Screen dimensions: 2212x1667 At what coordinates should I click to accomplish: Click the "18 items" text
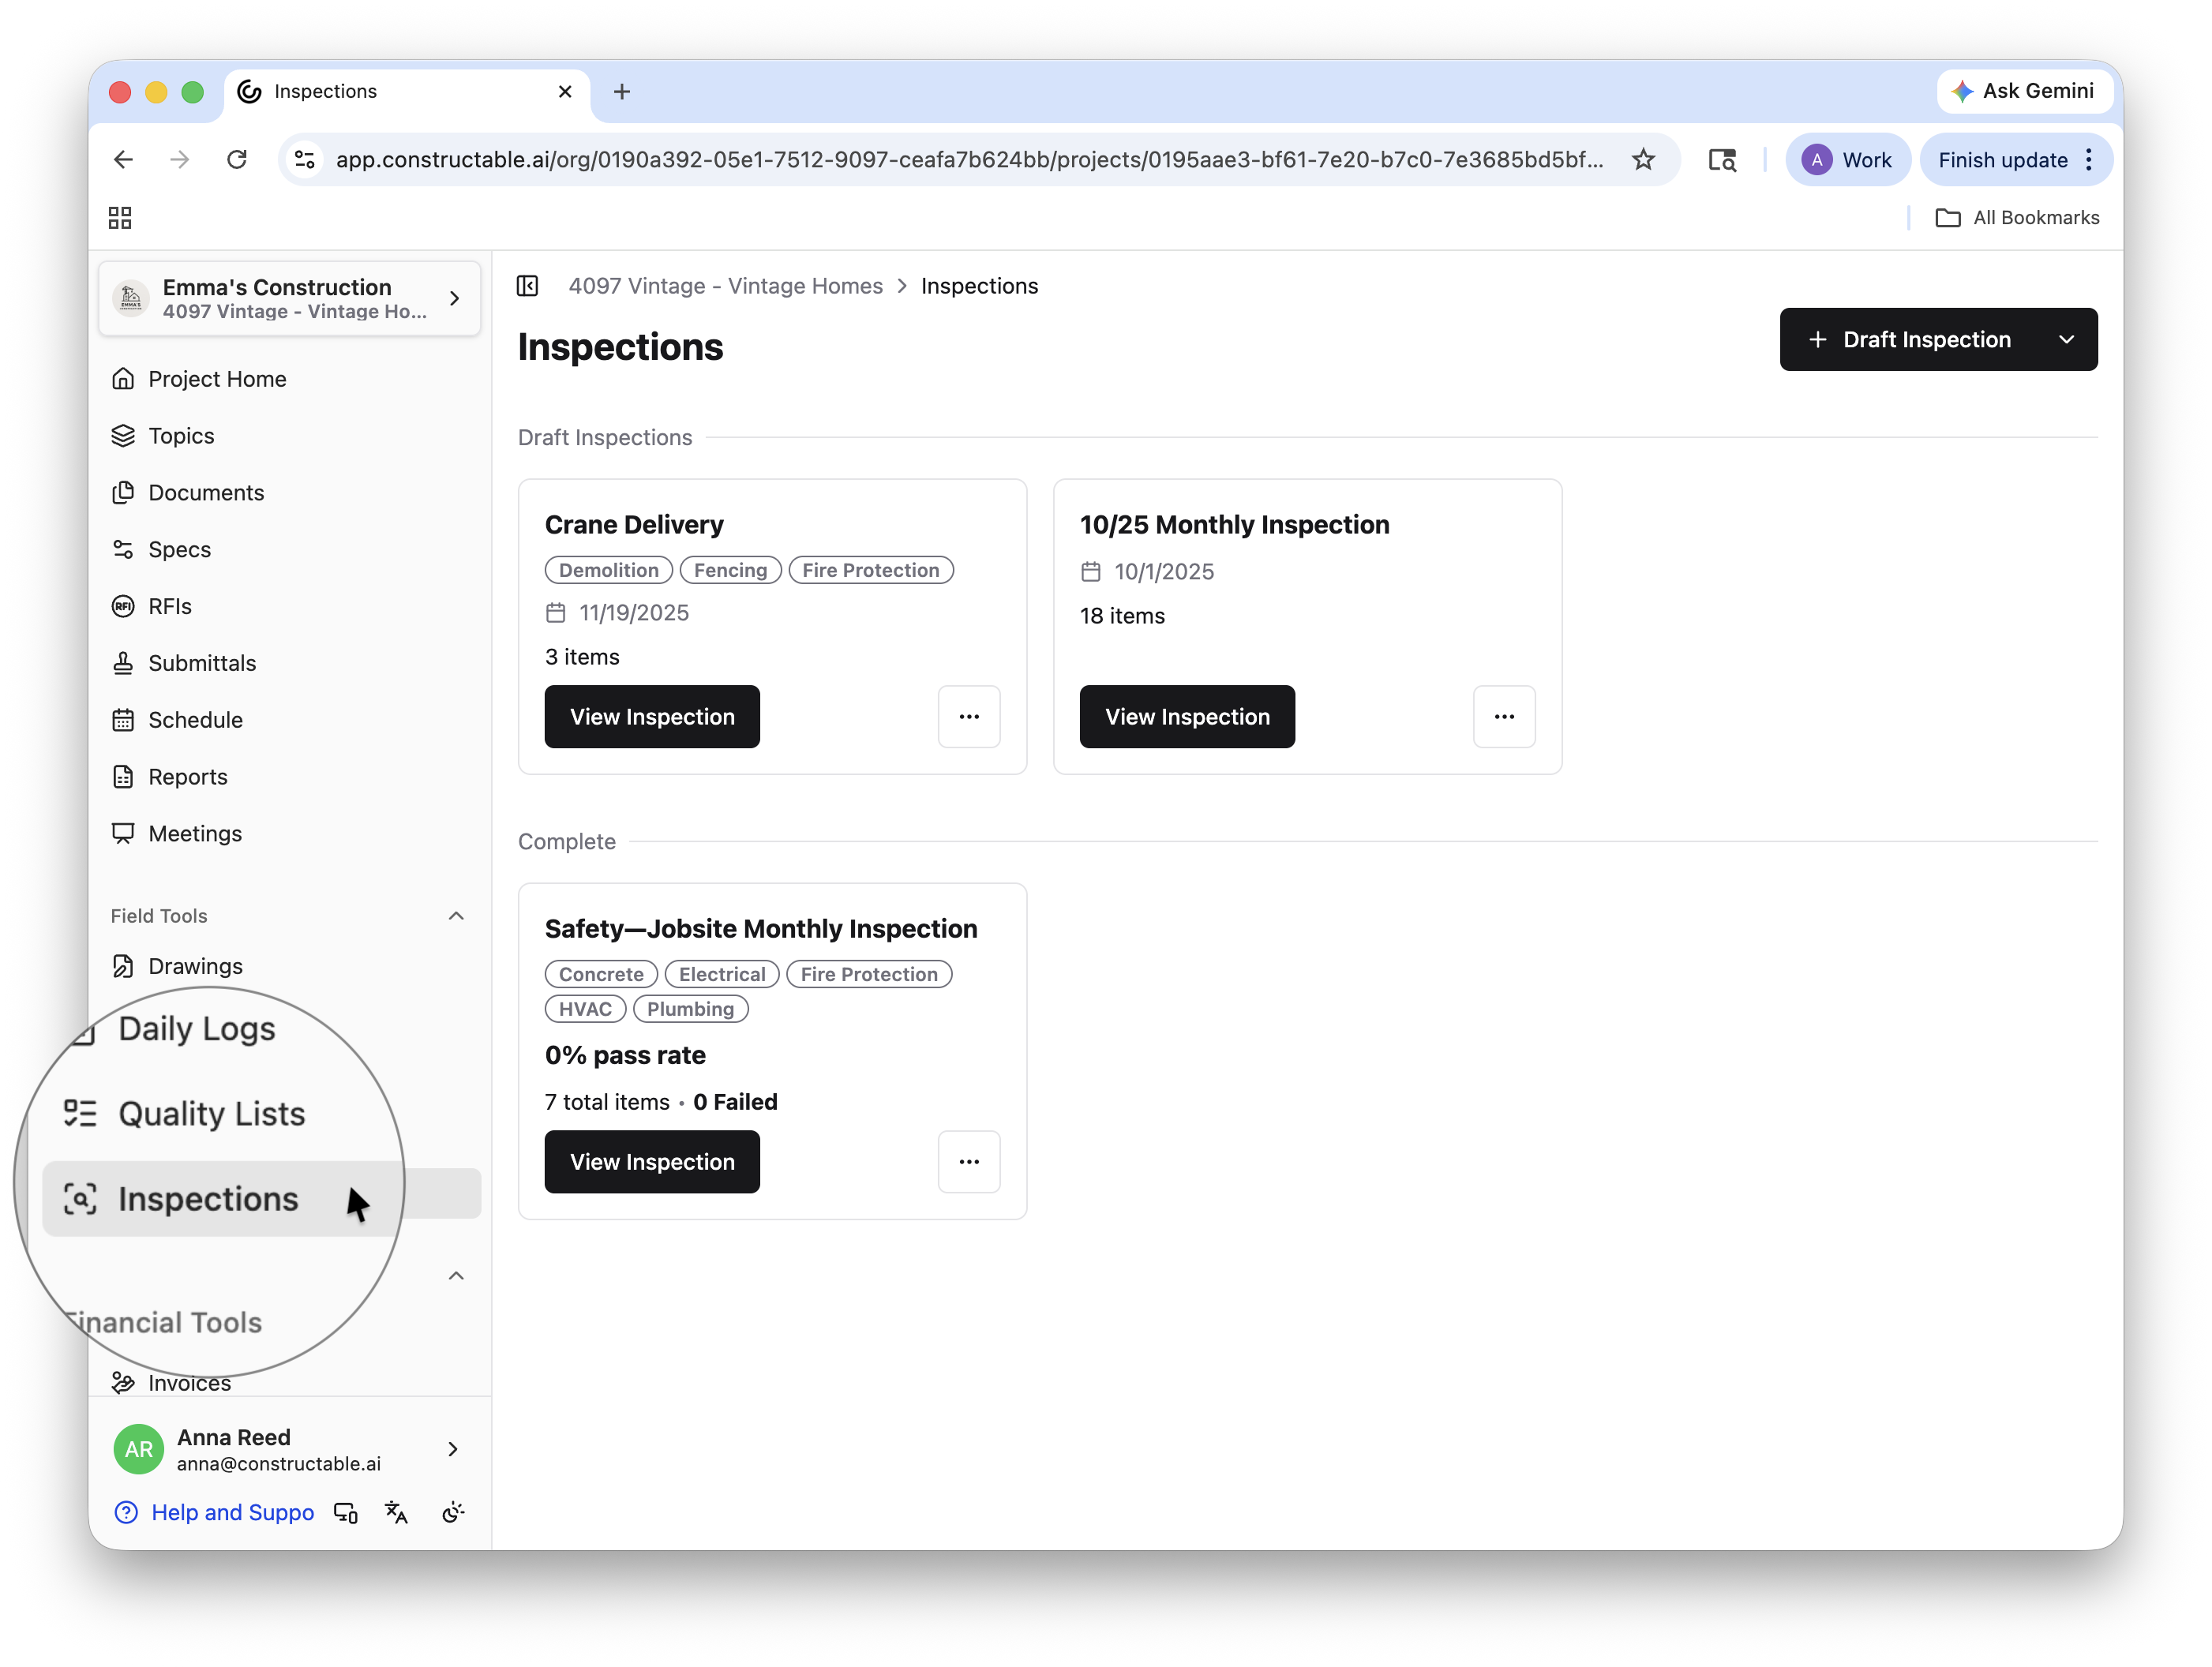click(1122, 616)
